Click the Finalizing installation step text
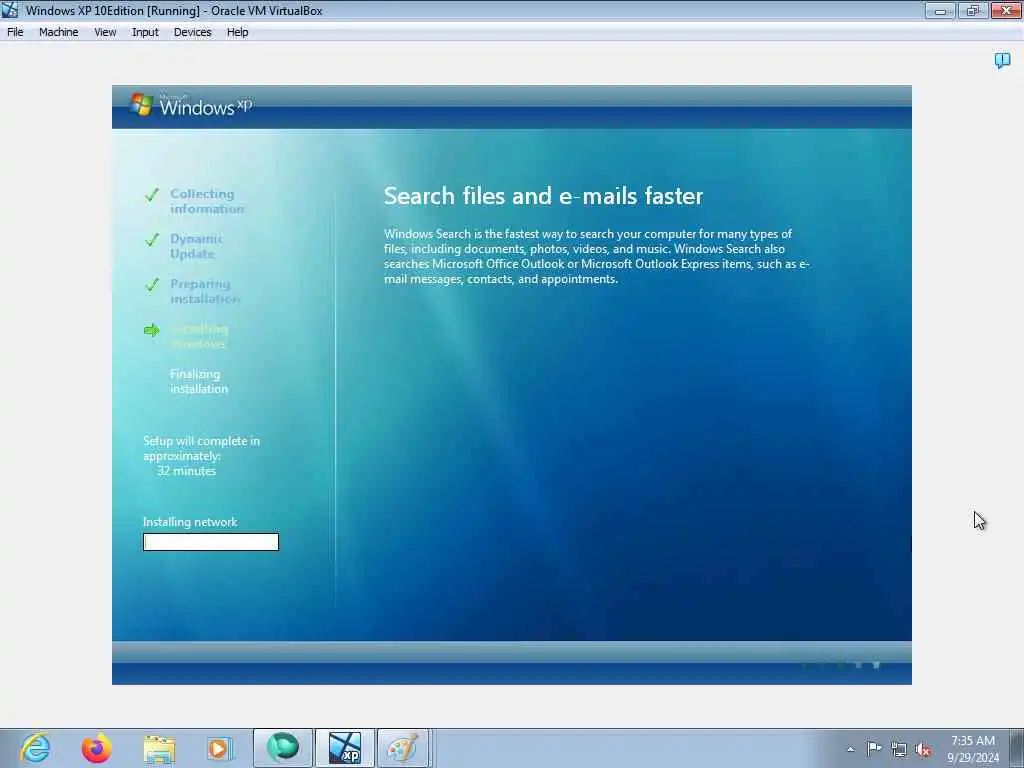Viewport: 1024px width, 768px height. pyautogui.click(x=199, y=381)
